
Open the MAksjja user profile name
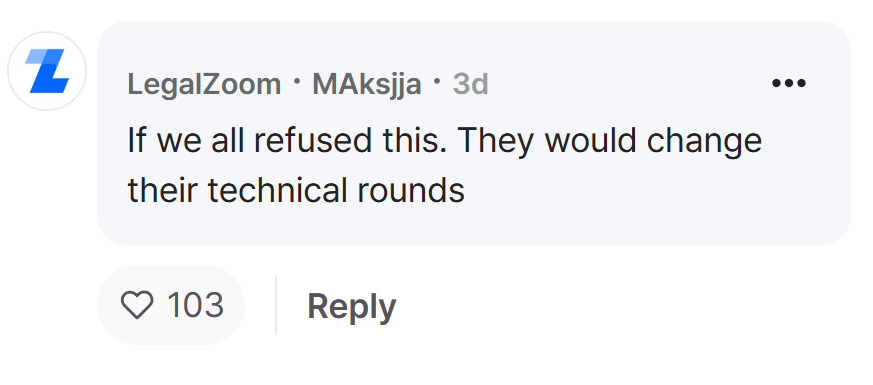[366, 85]
